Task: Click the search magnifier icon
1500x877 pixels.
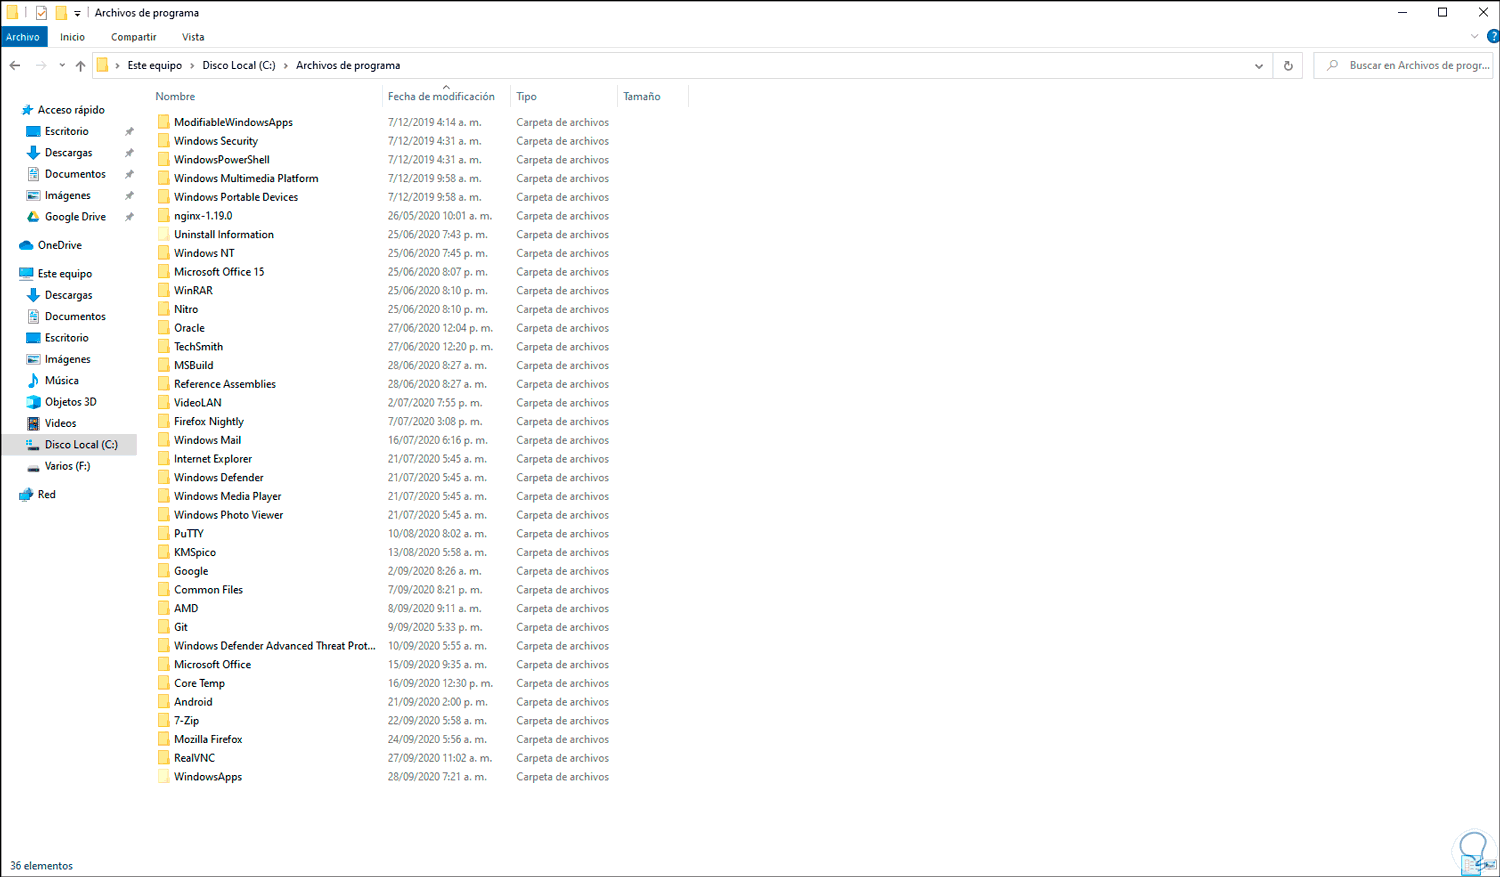Action: 1332,66
